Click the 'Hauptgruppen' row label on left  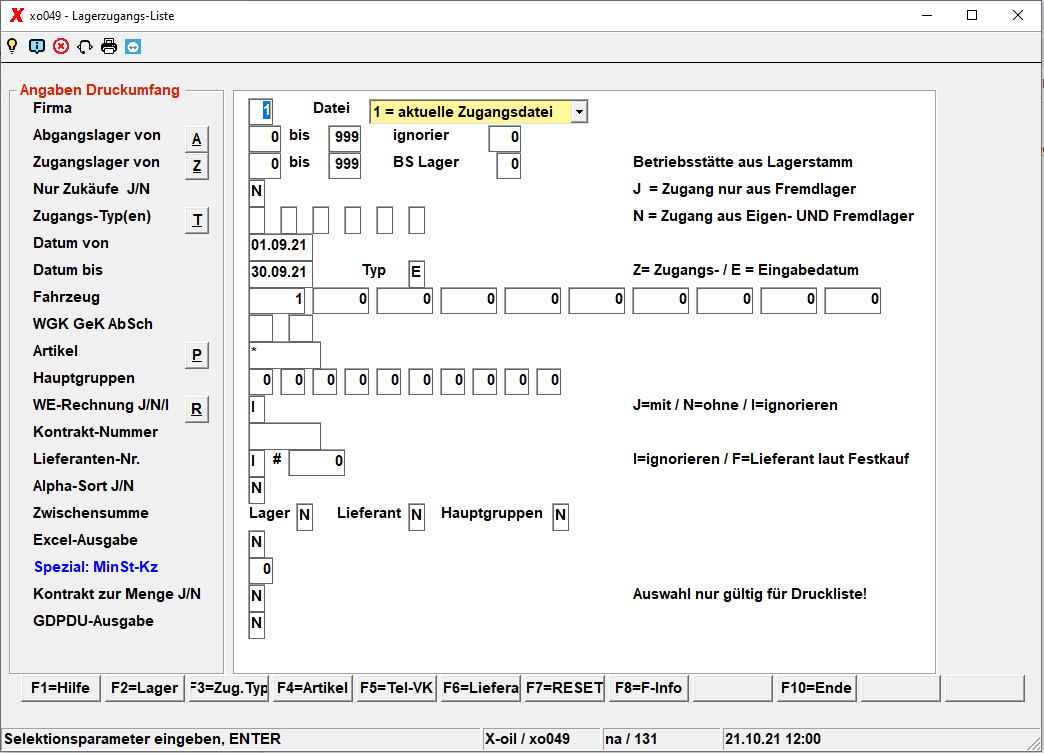(x=84, y=378)
